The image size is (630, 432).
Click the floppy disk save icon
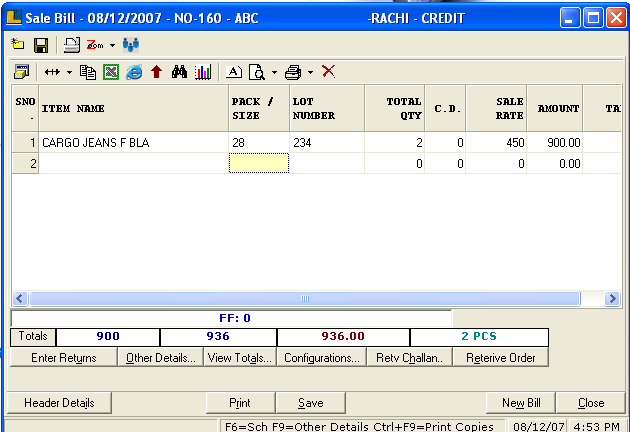point(41,45)
